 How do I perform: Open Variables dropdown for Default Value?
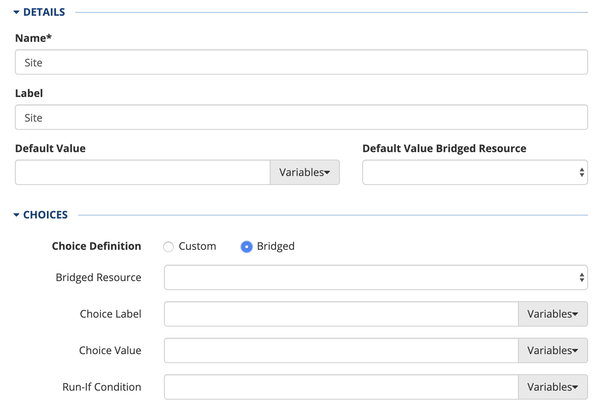pos(305,172)
